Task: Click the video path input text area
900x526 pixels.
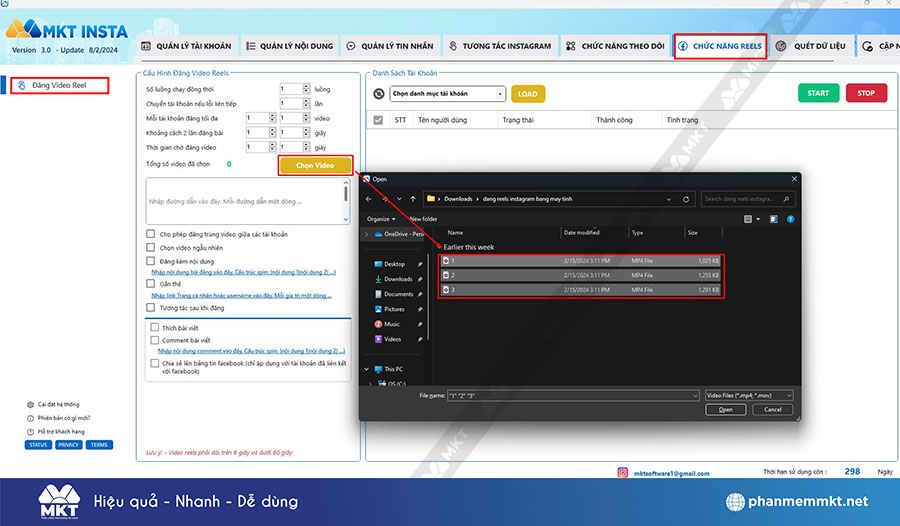Action: click(x=245, y=201)
